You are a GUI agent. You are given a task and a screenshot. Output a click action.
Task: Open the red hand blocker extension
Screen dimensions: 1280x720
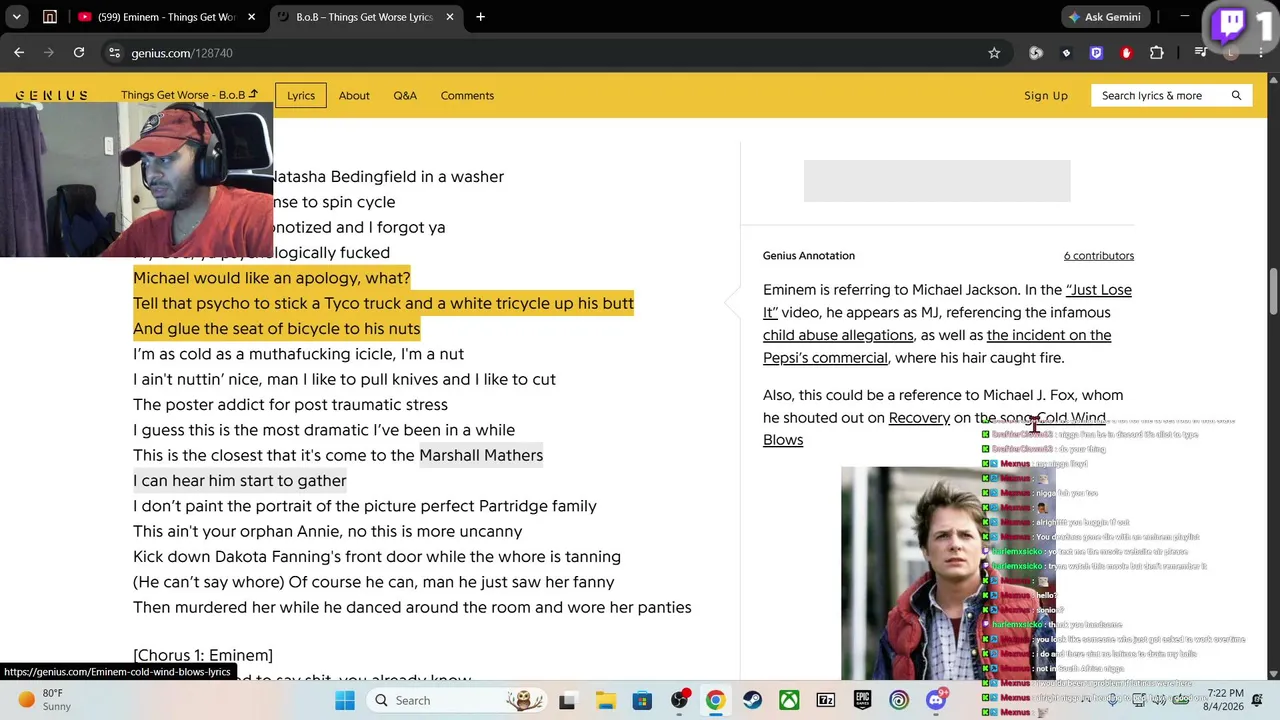(x=1127, y=53)
